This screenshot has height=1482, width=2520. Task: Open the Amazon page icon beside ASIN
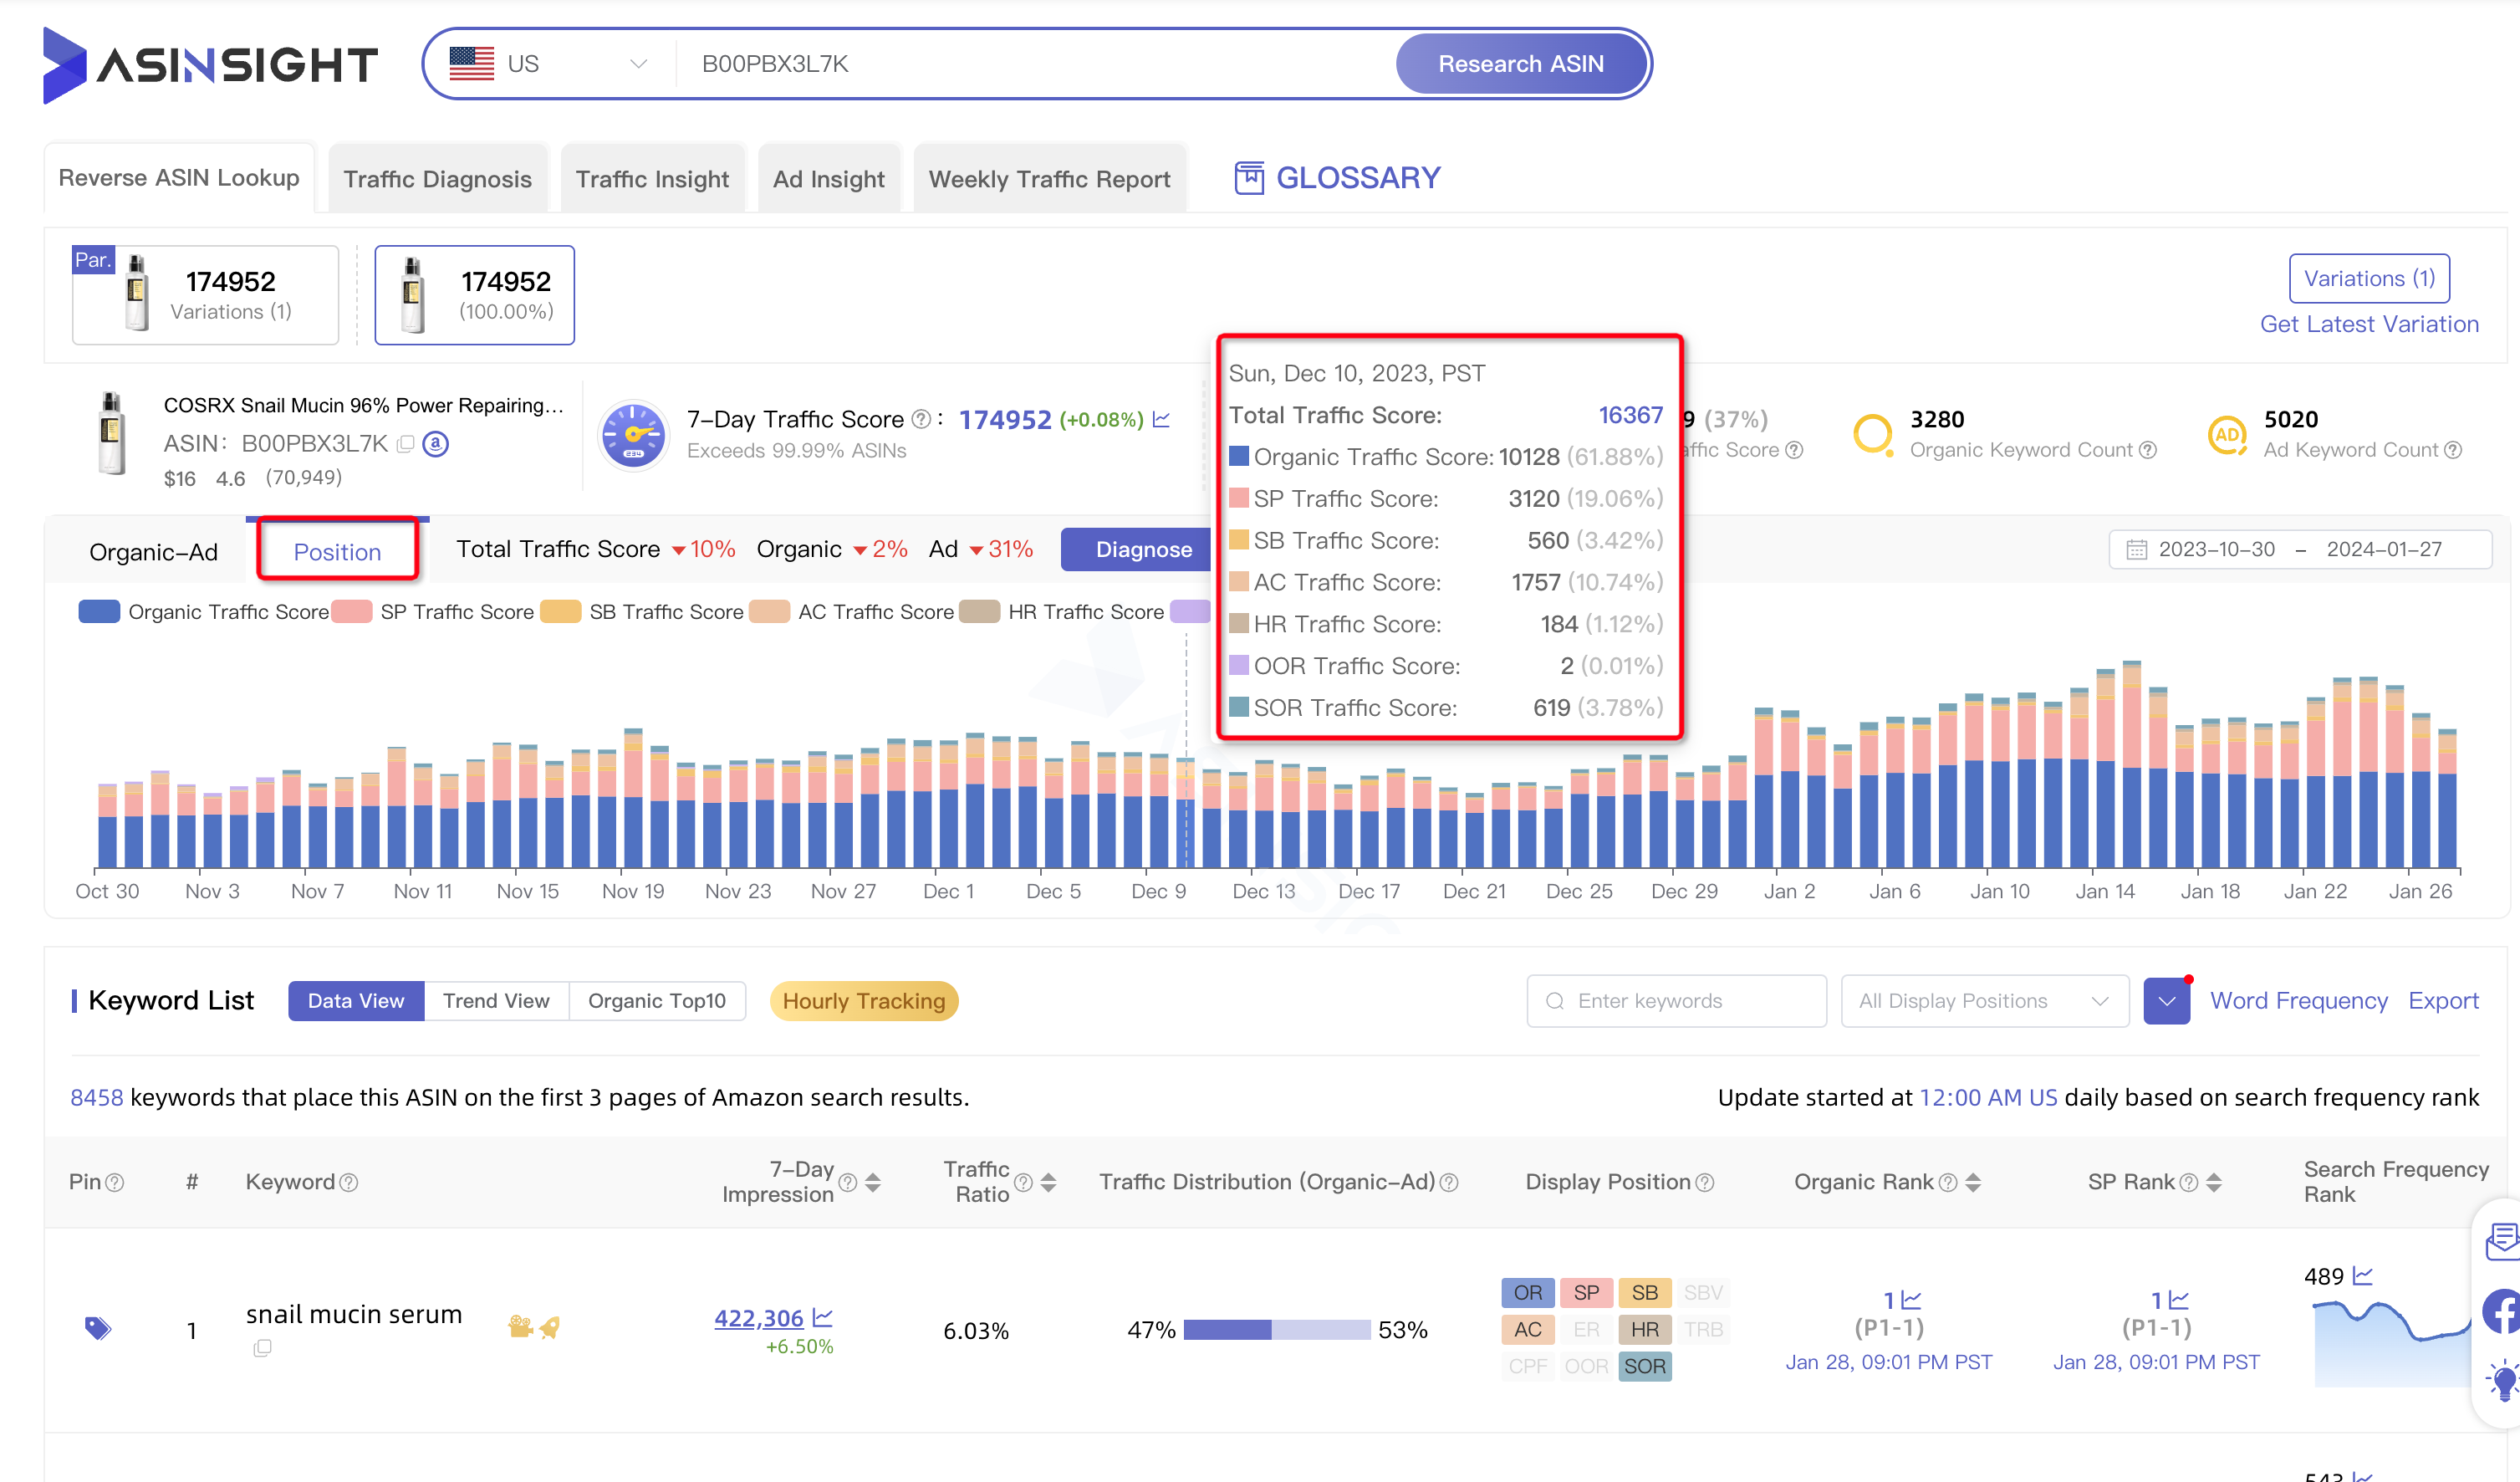436,444
